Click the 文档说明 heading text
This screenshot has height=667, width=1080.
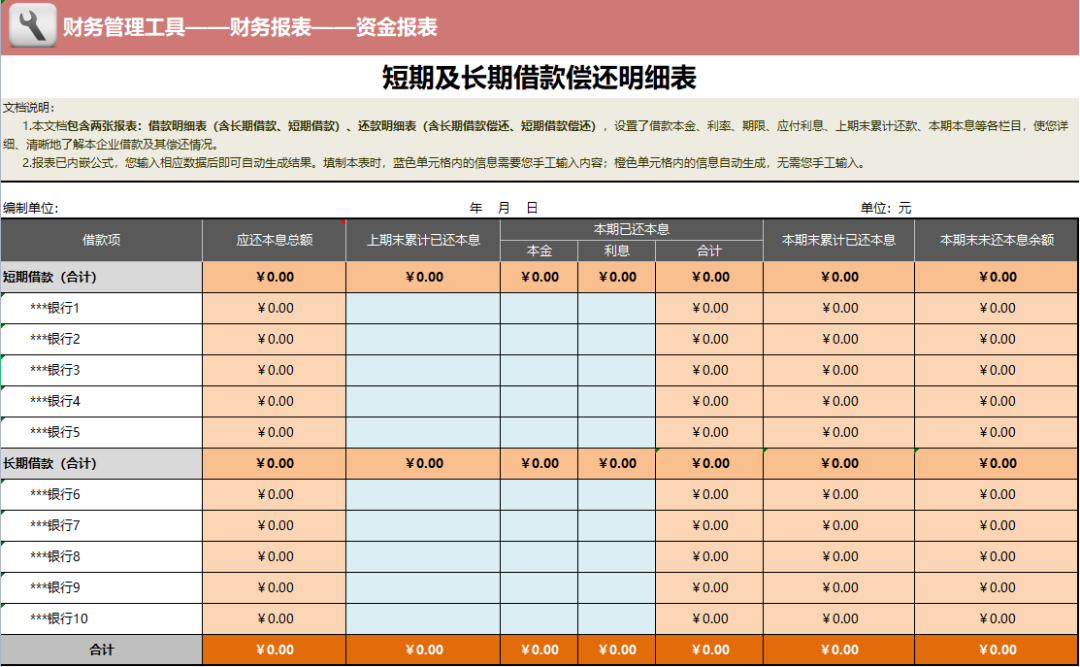[29, 107]
